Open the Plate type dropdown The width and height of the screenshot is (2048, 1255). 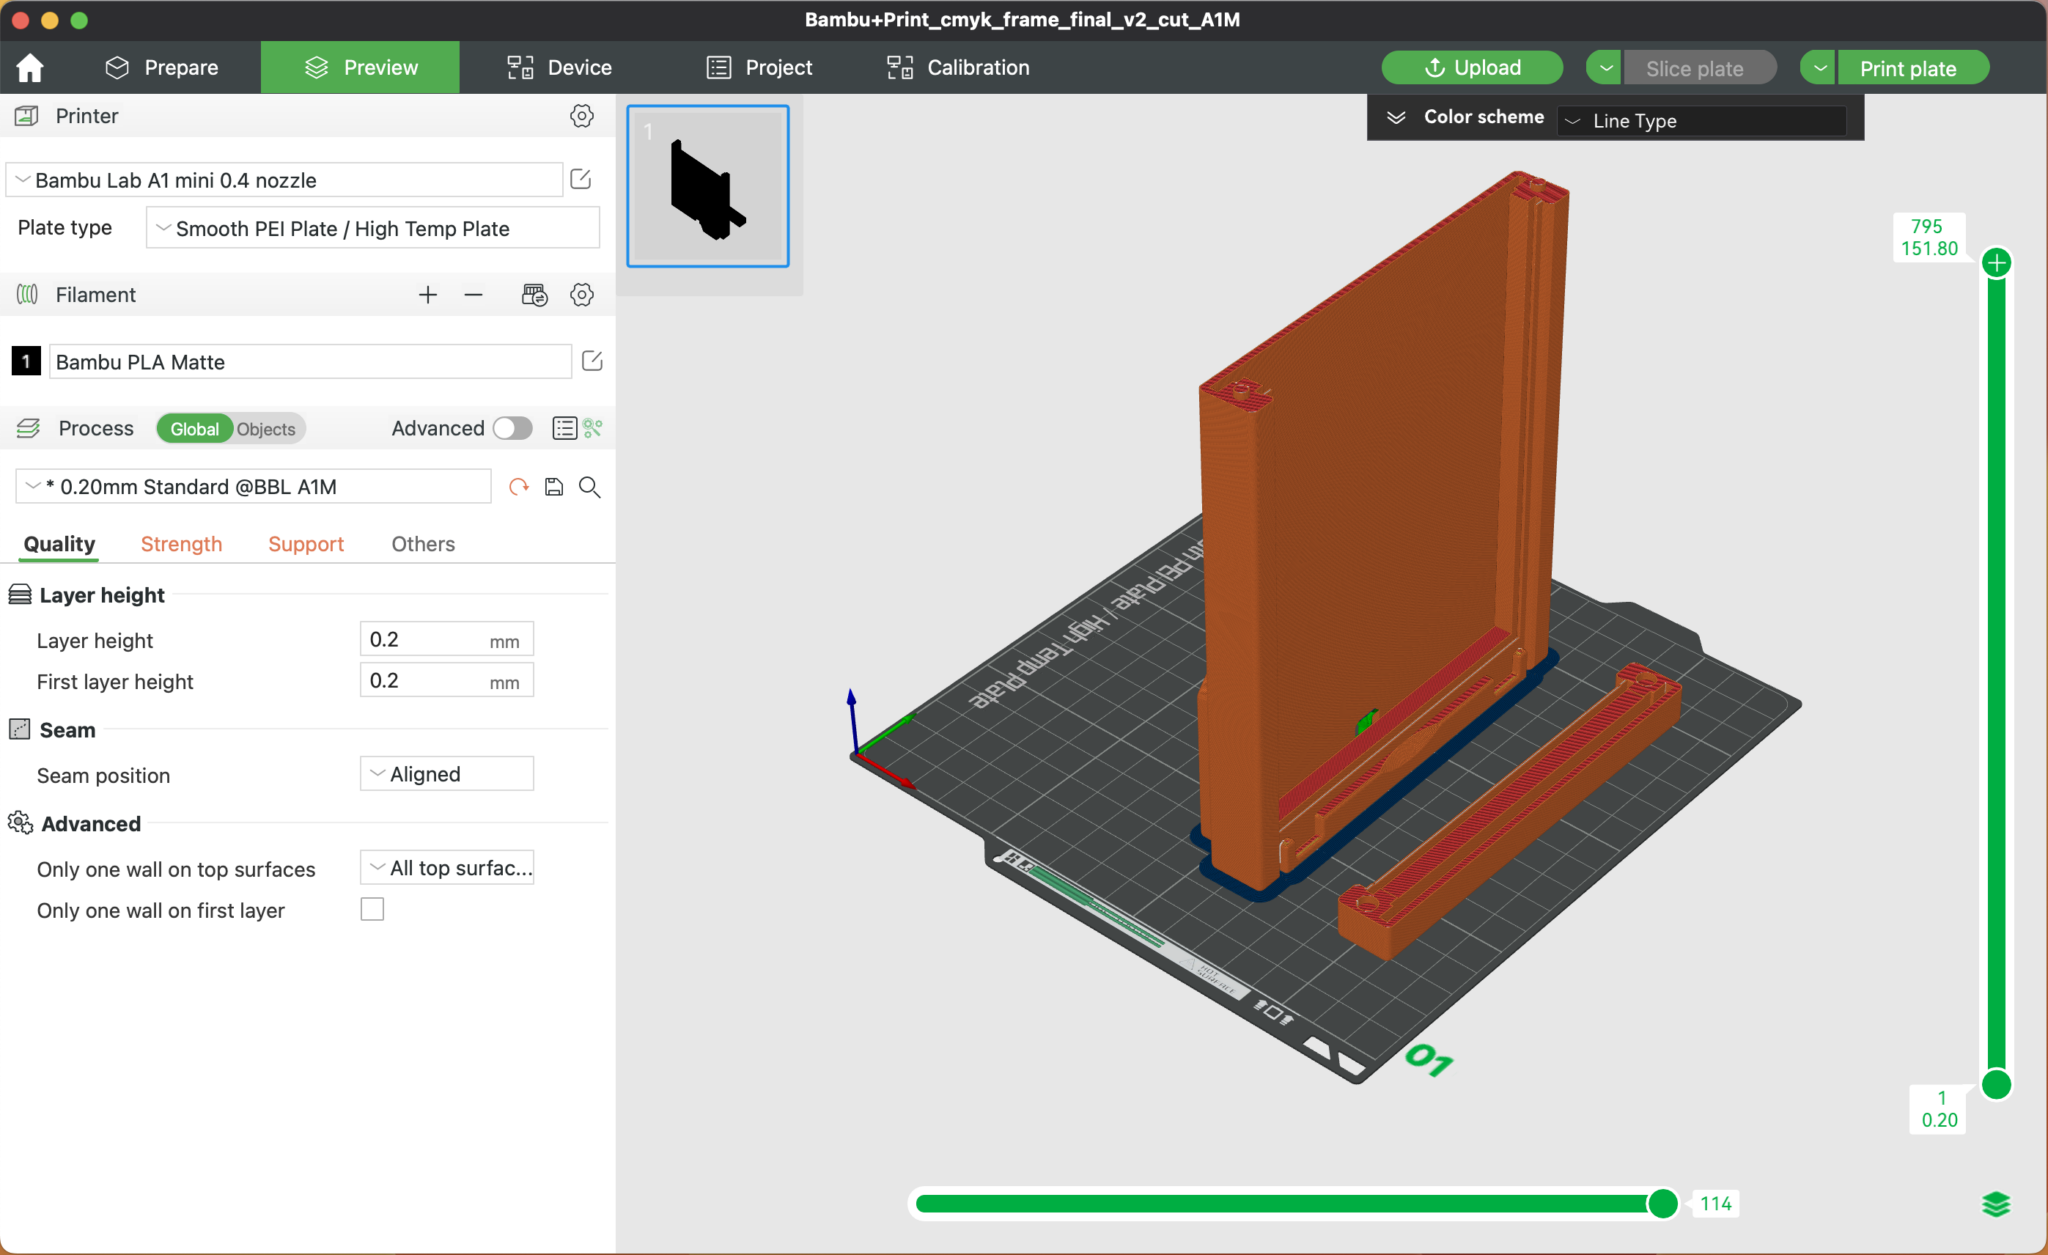click(x=372, y=229)
